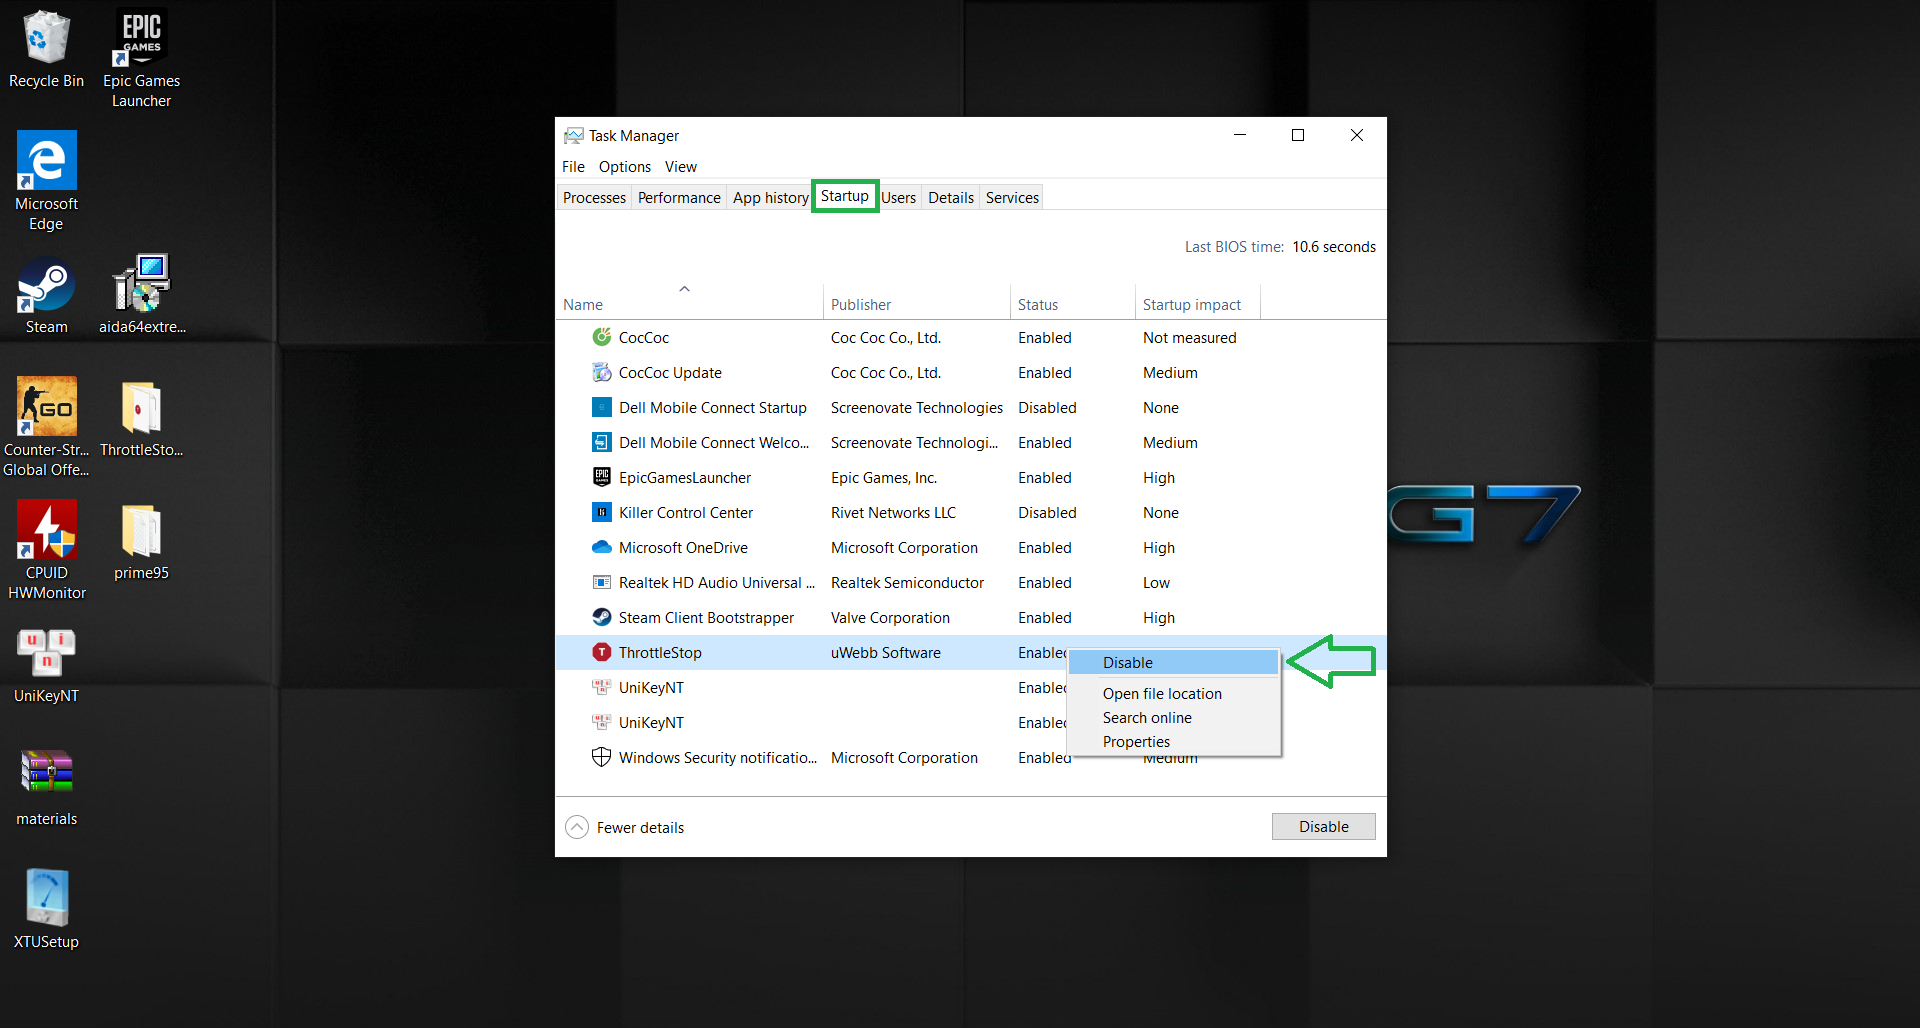The width and height of the screenshot is (1920, 1028).
Task: Click the 'Not measured' startup impact cell
Action: coord(1189,337)
